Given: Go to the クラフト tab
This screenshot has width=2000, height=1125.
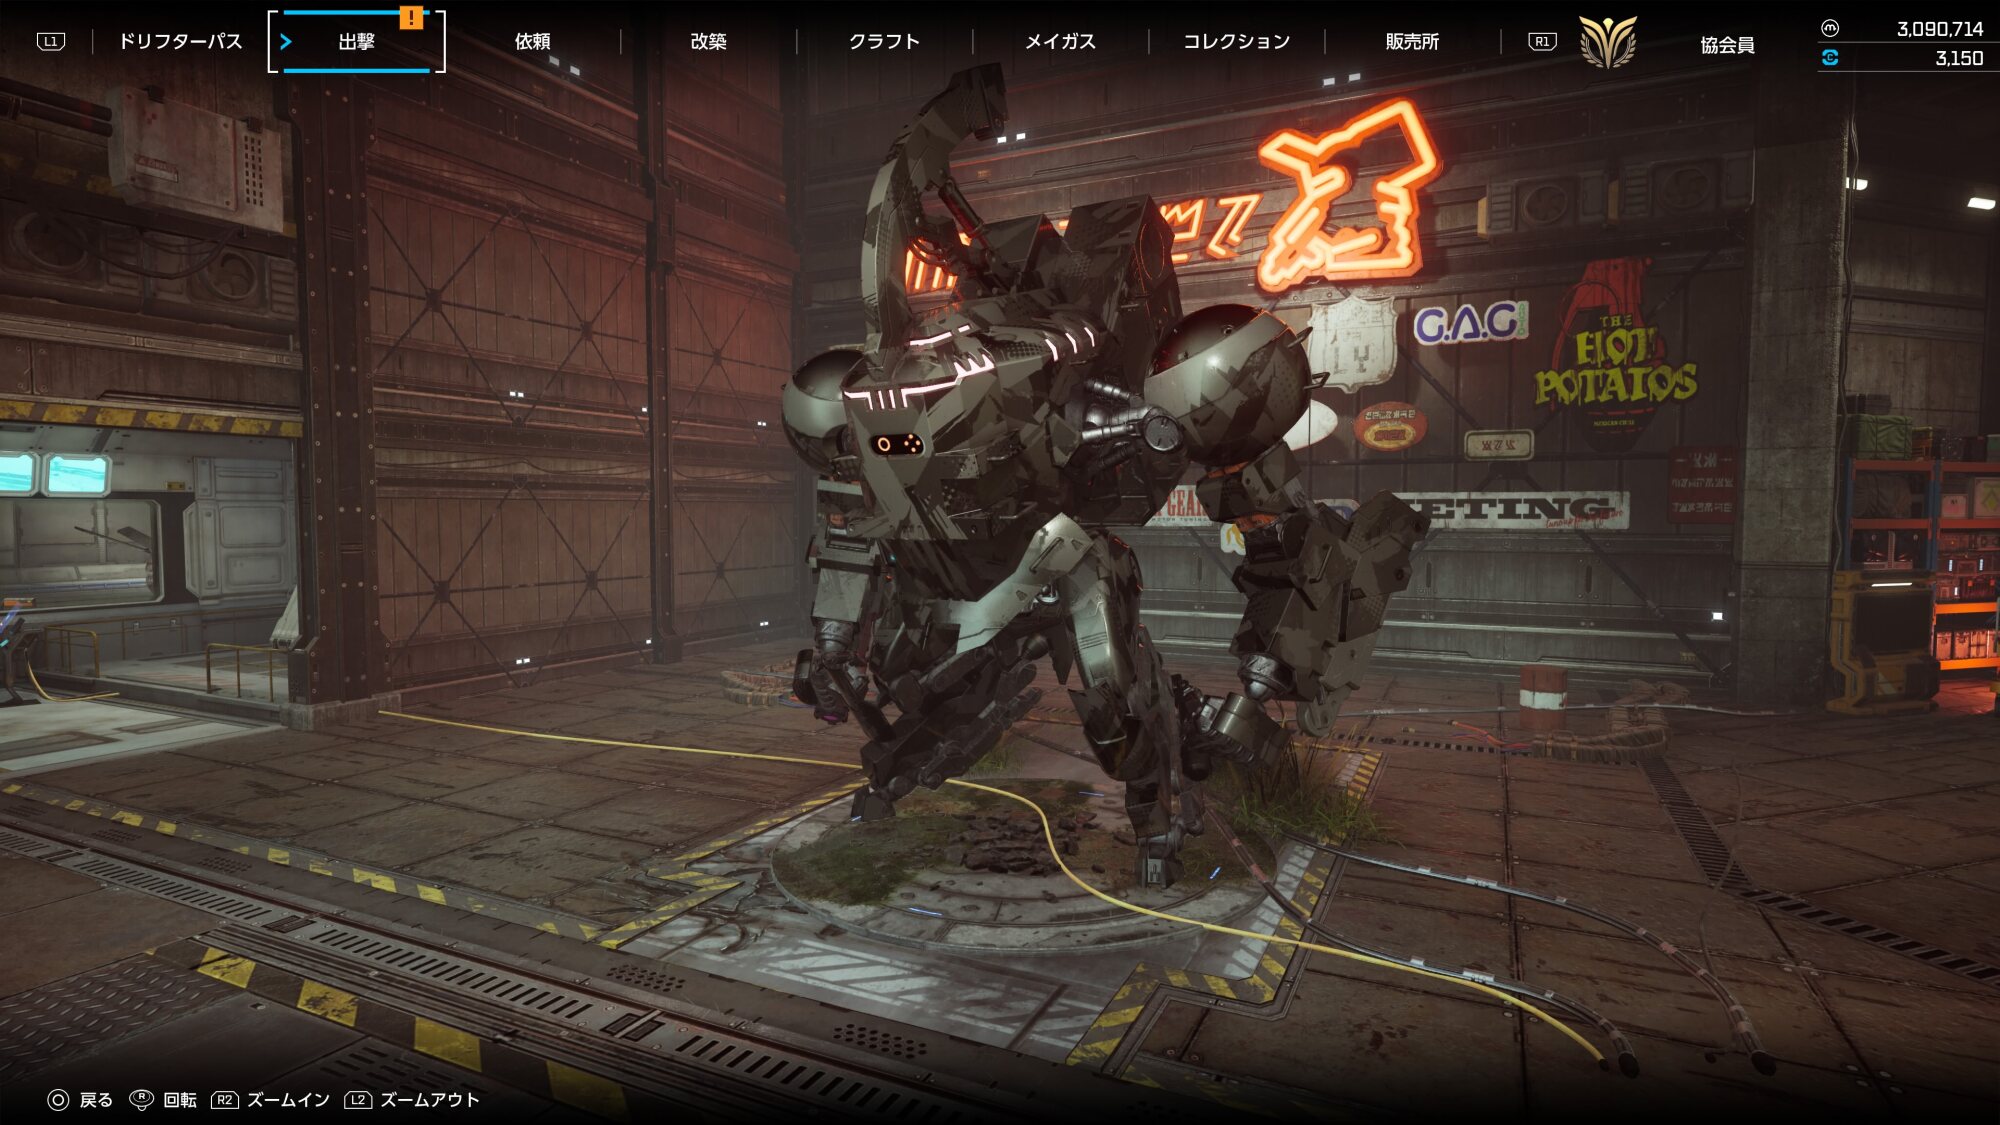Looking at the screenshot, I should 884,41.
